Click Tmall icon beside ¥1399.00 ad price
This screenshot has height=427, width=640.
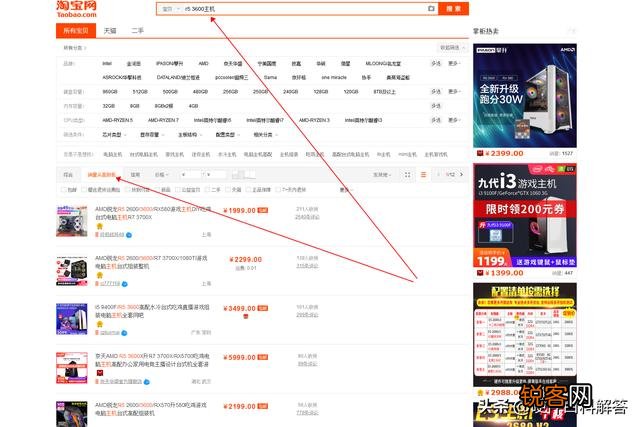480,273
